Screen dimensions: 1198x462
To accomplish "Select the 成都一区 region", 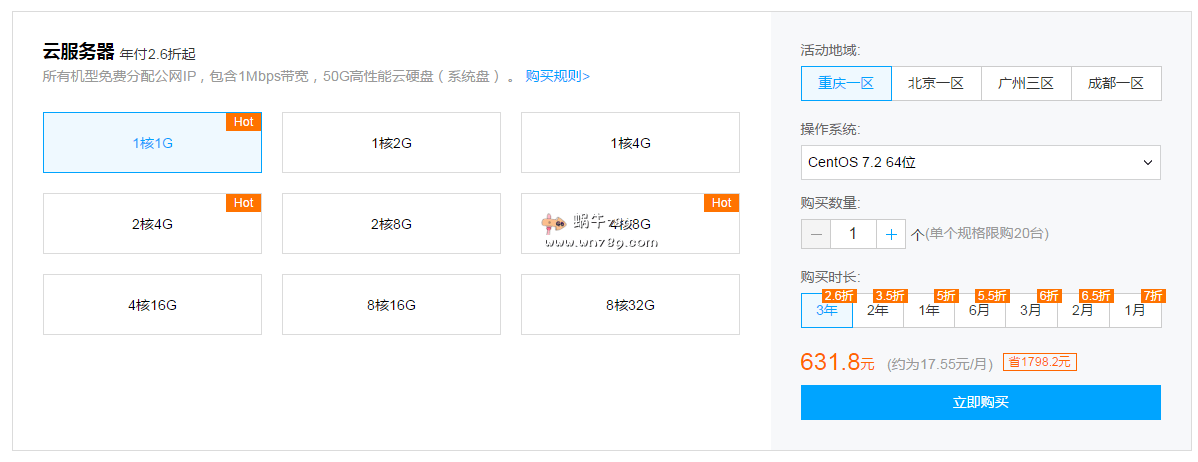I will click(x=1116, y=84).
